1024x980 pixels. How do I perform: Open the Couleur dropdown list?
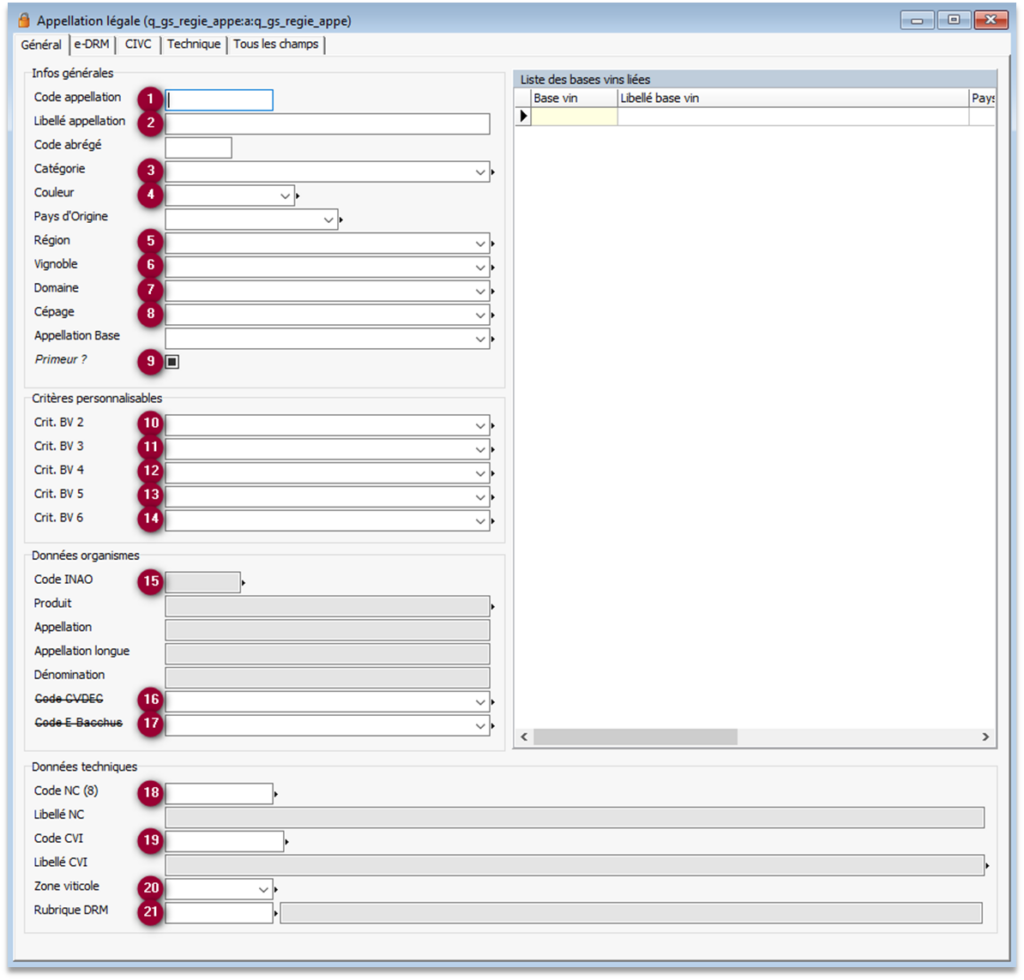tap(285, 196)
